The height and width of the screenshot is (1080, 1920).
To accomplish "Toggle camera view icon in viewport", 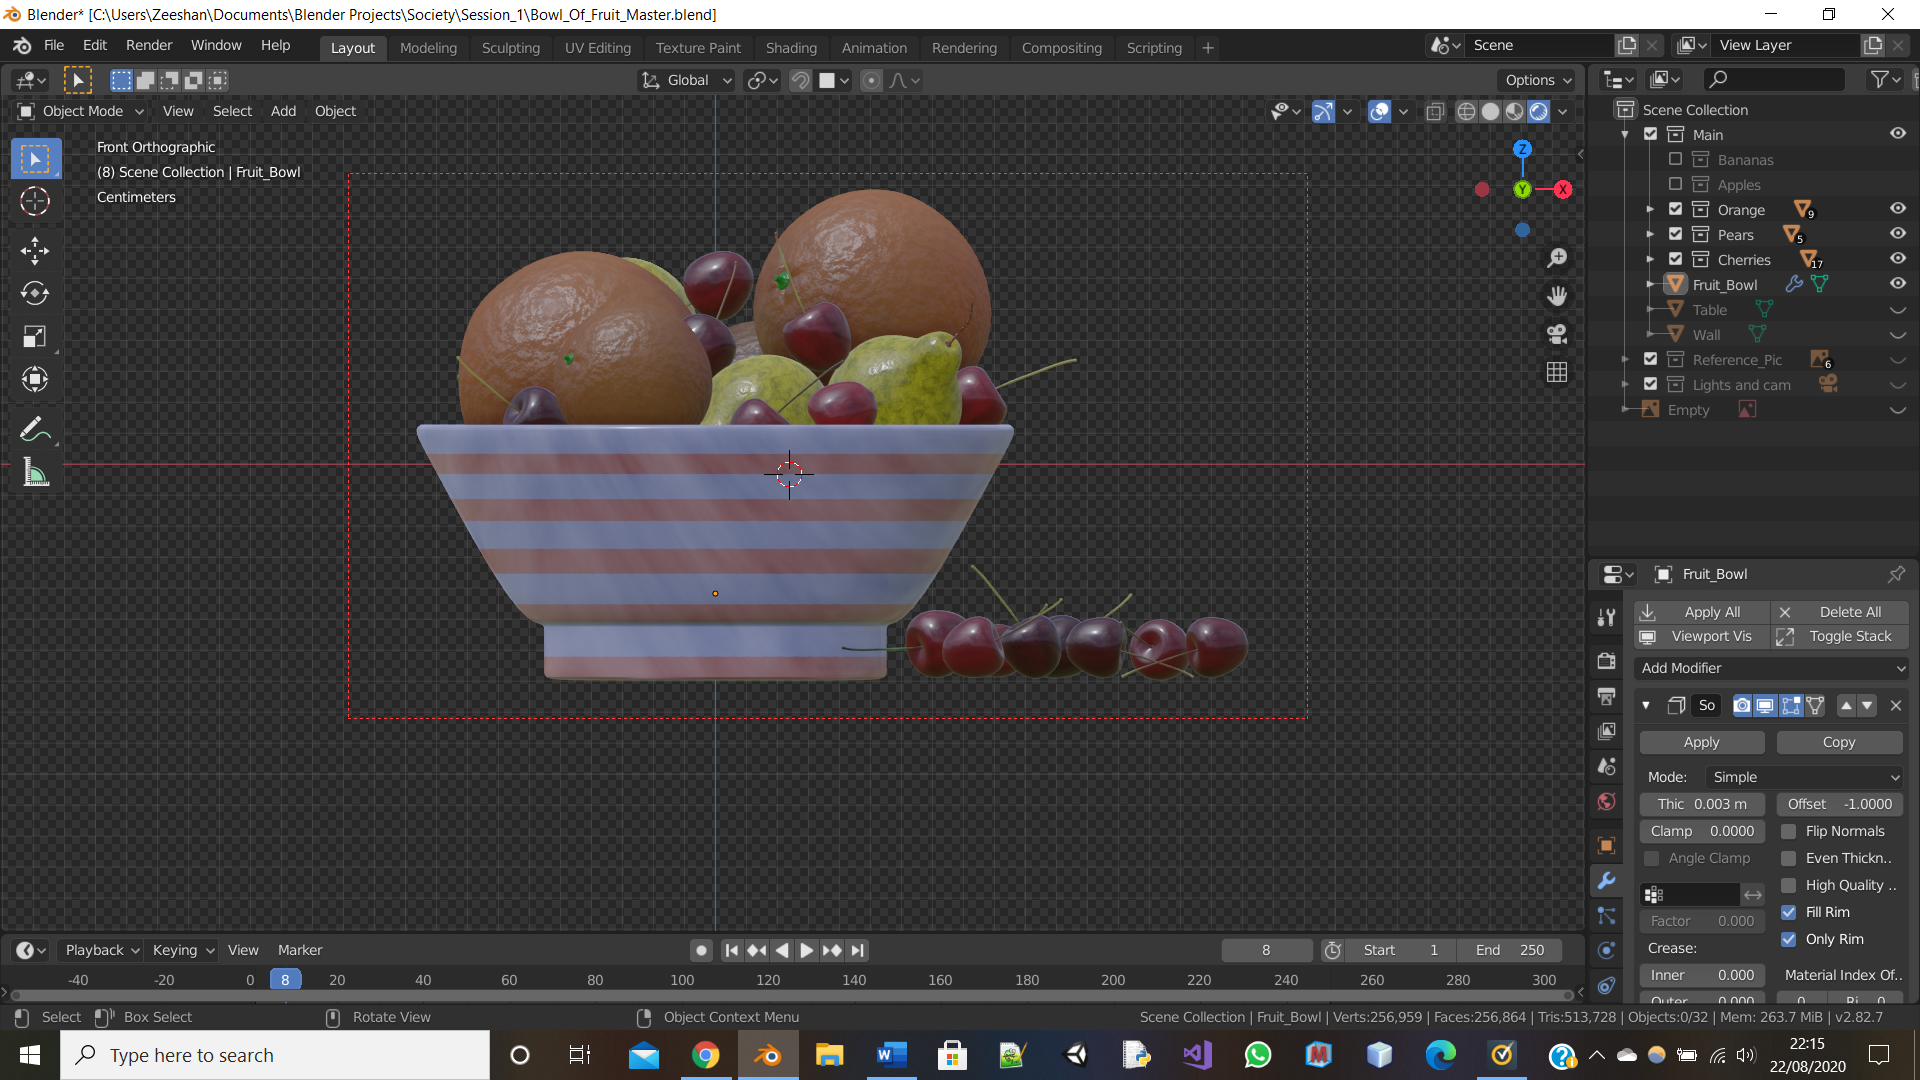I will 1557,334.
